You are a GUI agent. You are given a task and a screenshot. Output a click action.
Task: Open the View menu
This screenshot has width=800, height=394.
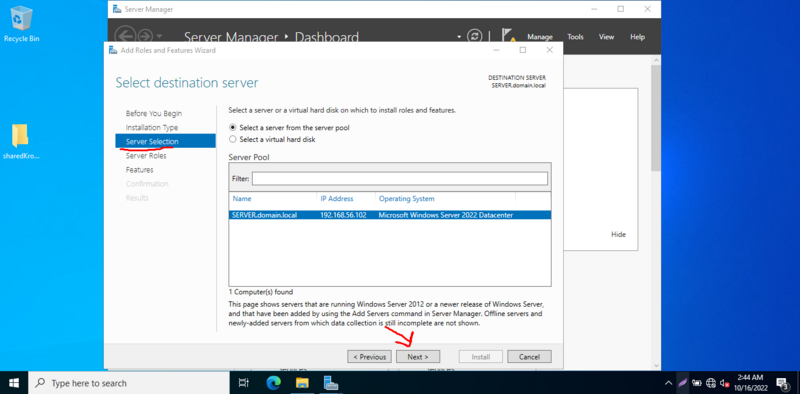pos(606,37)
